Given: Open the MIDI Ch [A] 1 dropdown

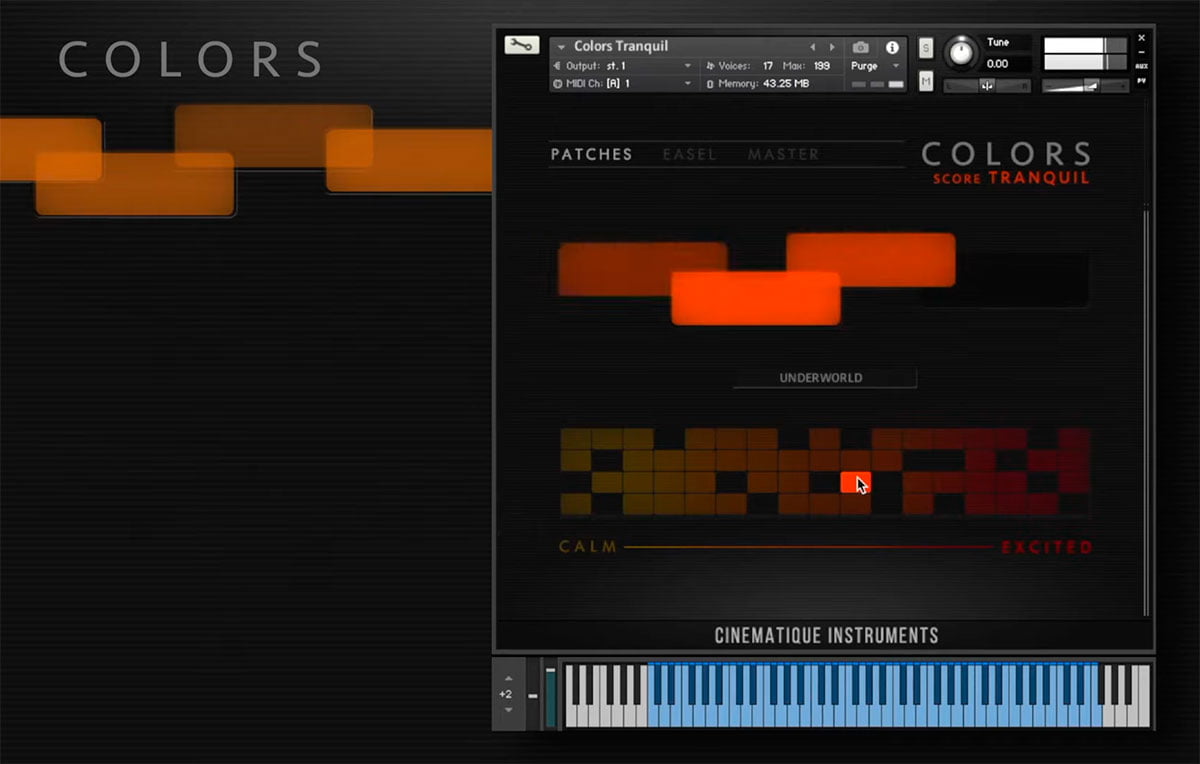Looking at the screenshot, I should pos(624,83).
